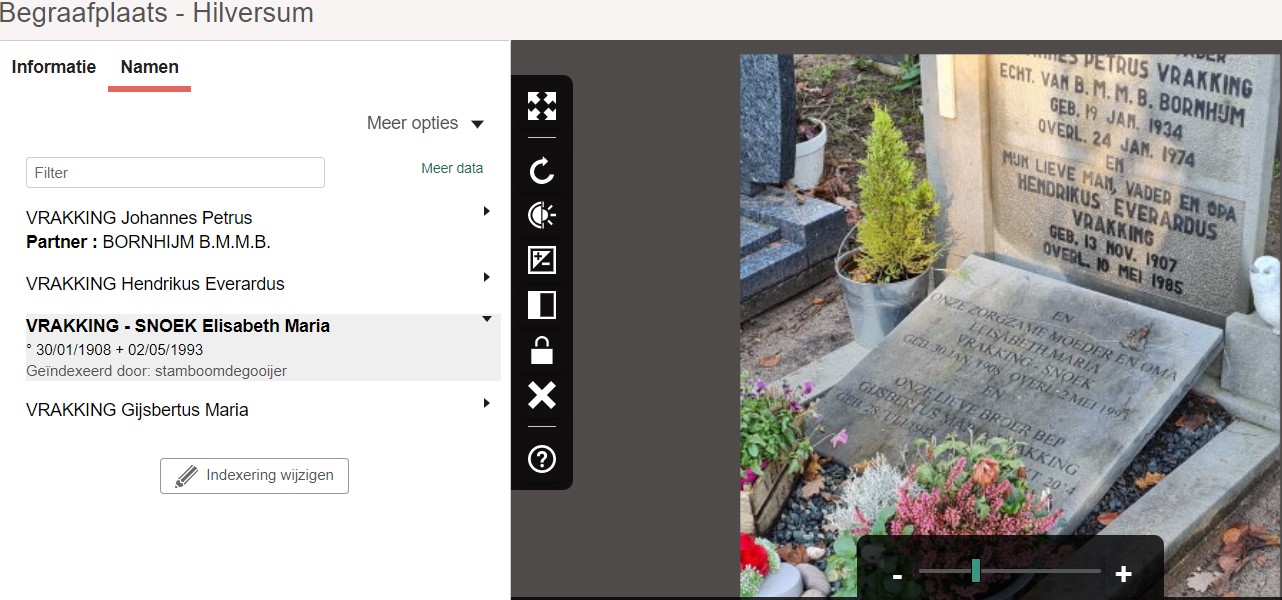The width and height of the screenshot is (1282, 600).
Task: Expand Hendrikus Everardus entry arrow
Action: coord(486,277)
